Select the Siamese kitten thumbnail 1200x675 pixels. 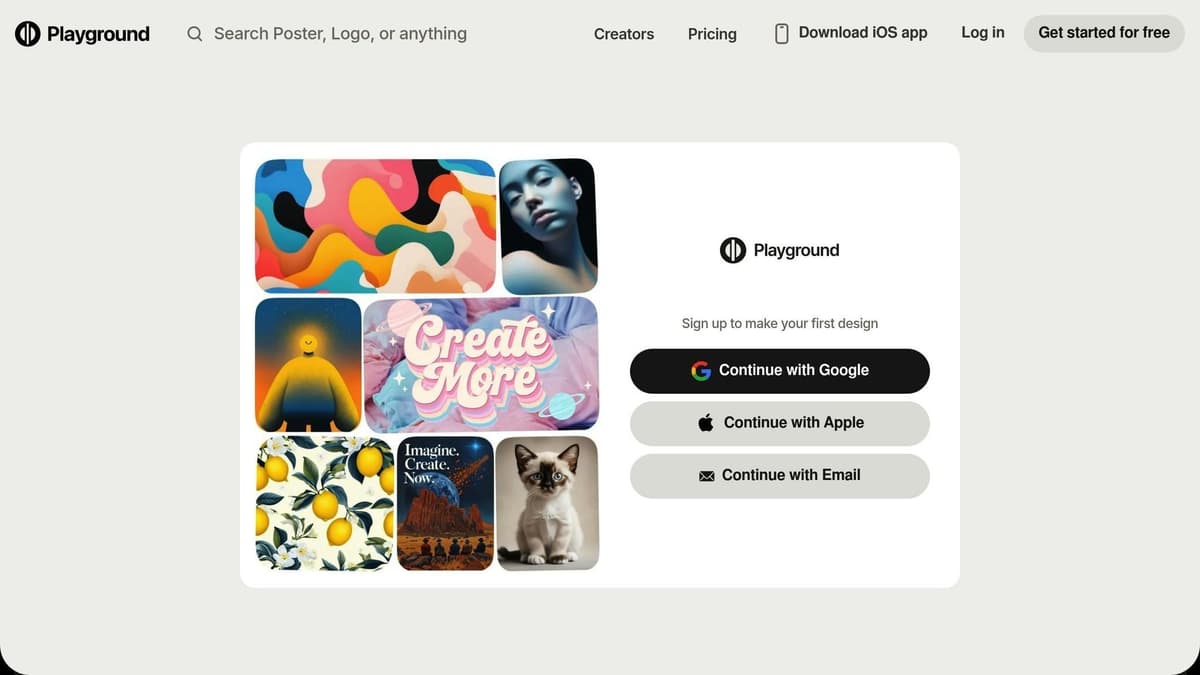tap(547, 503)
